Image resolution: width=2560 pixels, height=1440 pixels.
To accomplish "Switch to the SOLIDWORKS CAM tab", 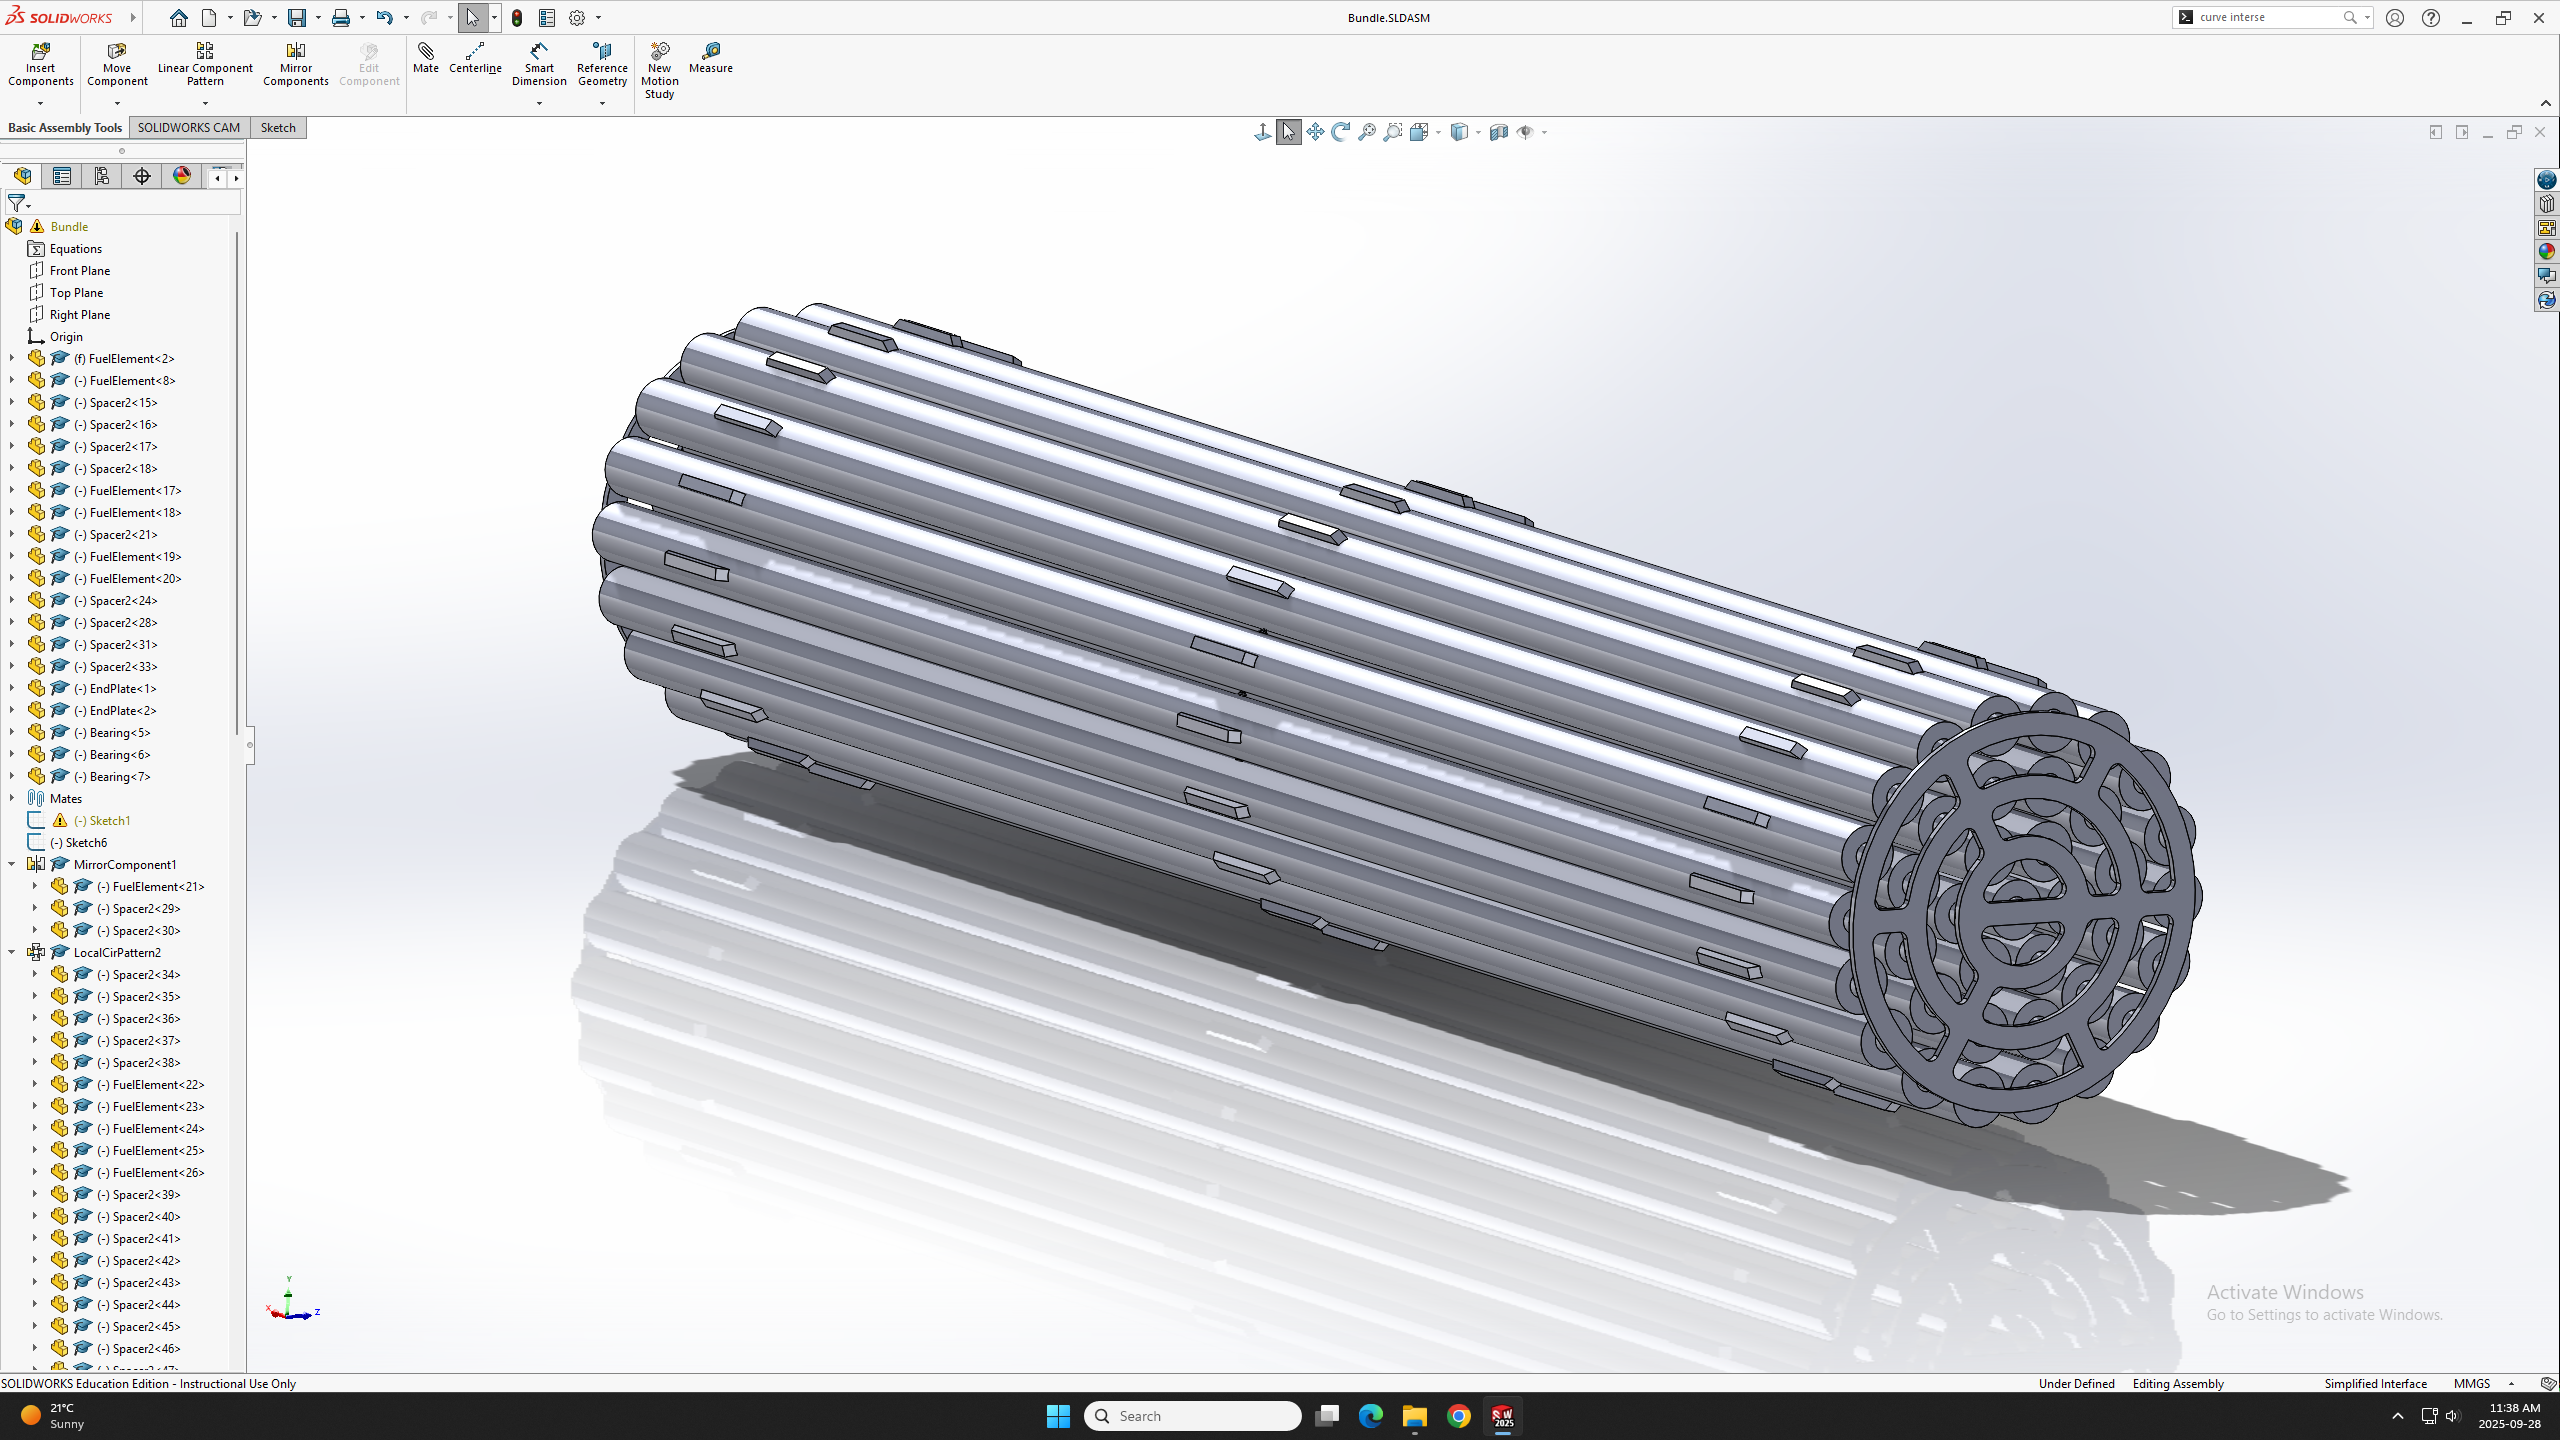I will tap(189, 128).
